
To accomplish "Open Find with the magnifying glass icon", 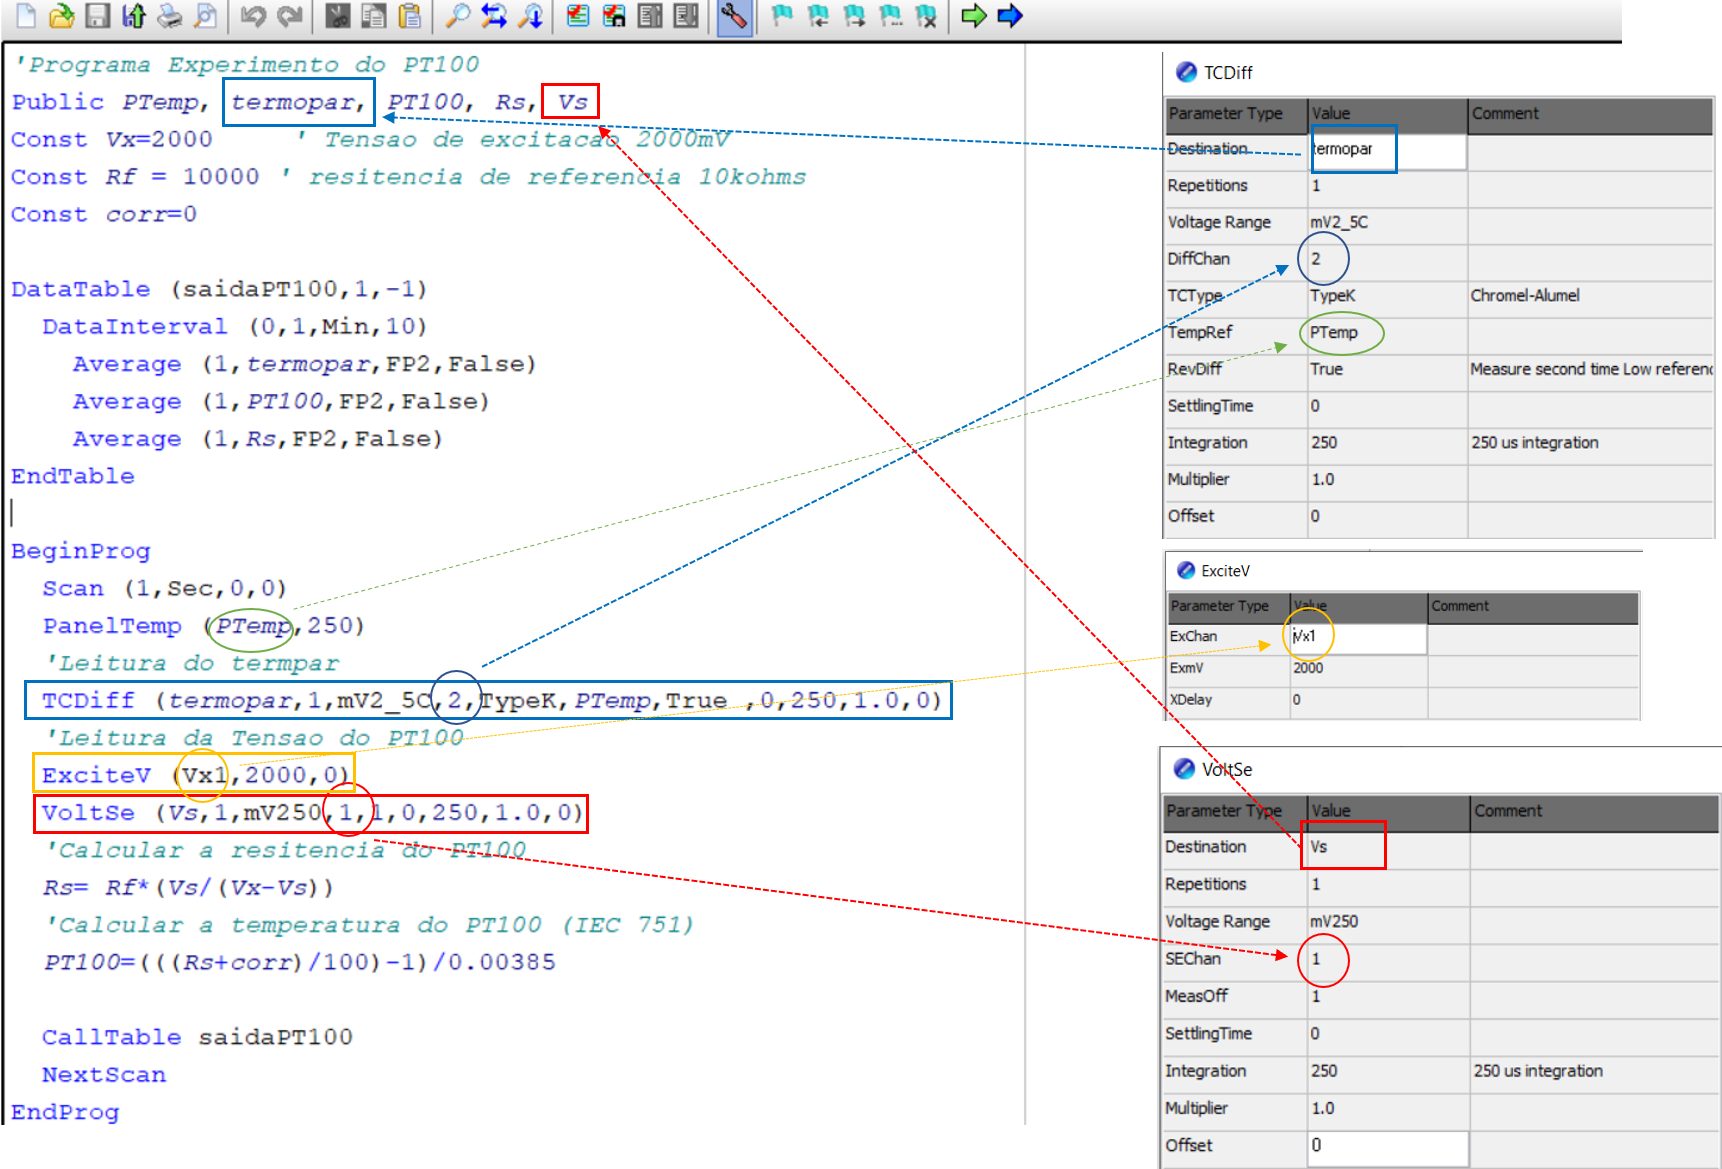I will coord(457,15).
